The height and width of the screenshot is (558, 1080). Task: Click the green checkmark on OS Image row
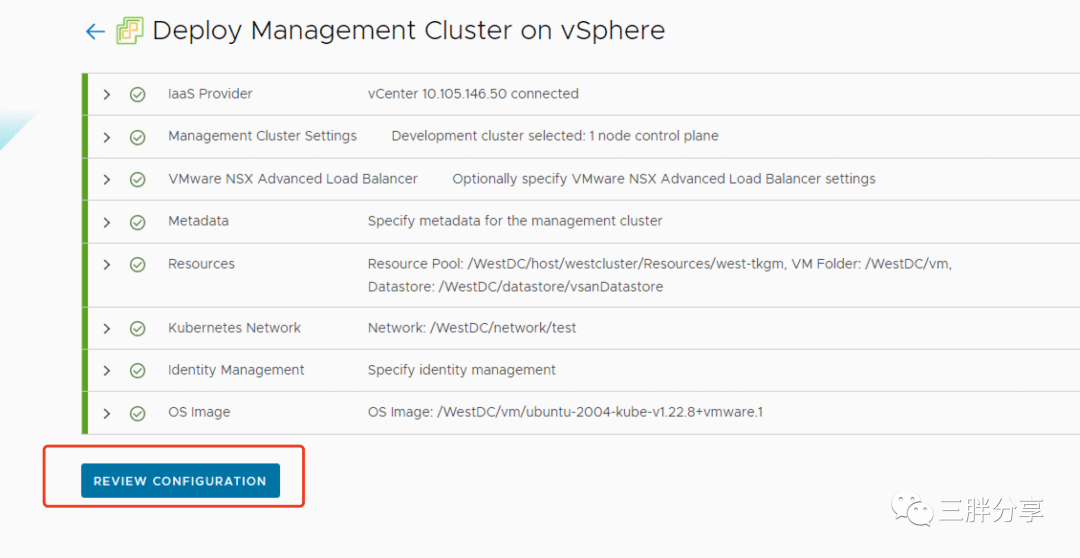pos(138,413)
